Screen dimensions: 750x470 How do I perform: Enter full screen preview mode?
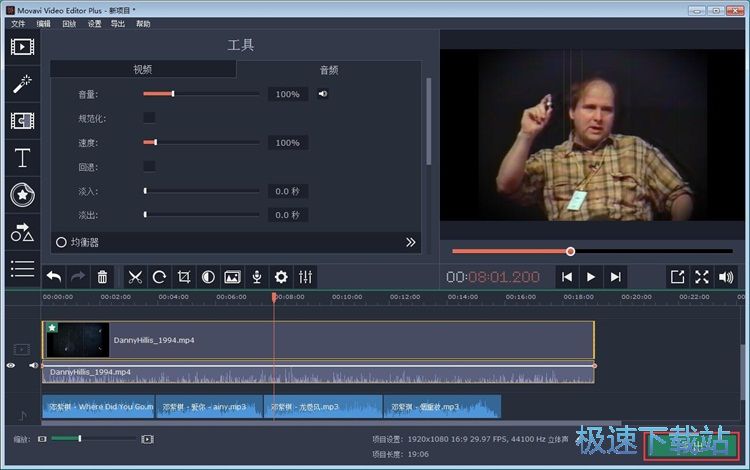pos(702,277)
